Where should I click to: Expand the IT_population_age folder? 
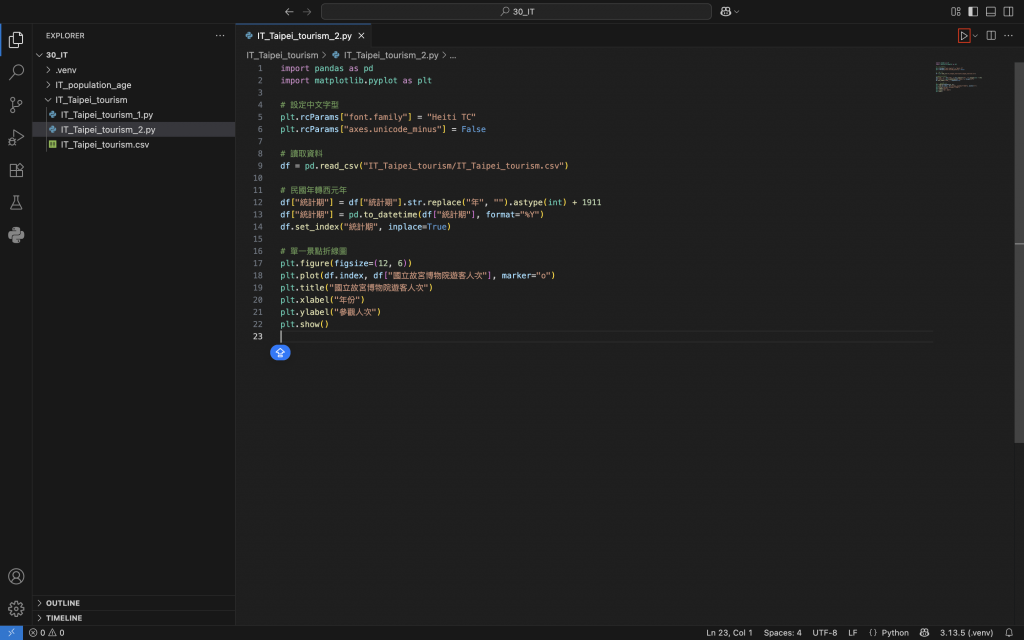(x=93, y=85)
